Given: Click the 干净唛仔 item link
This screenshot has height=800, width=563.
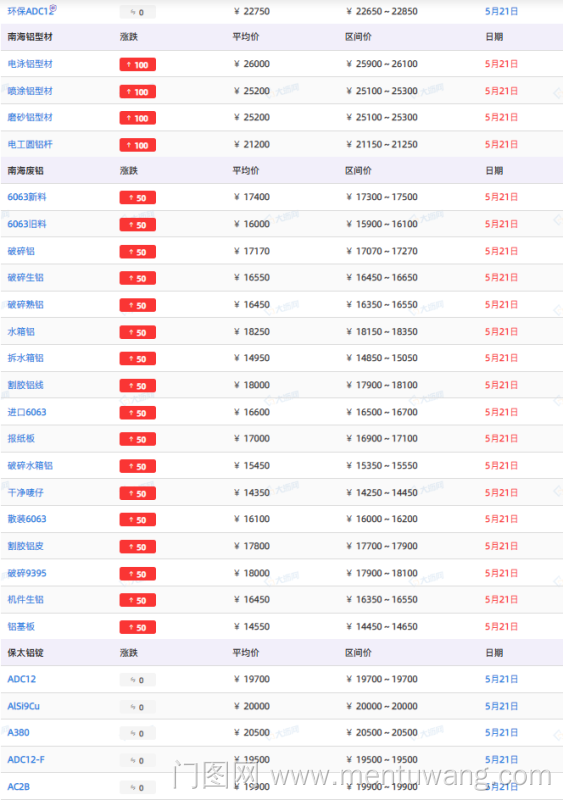Looking at the screenshot, I should point(26,493).
